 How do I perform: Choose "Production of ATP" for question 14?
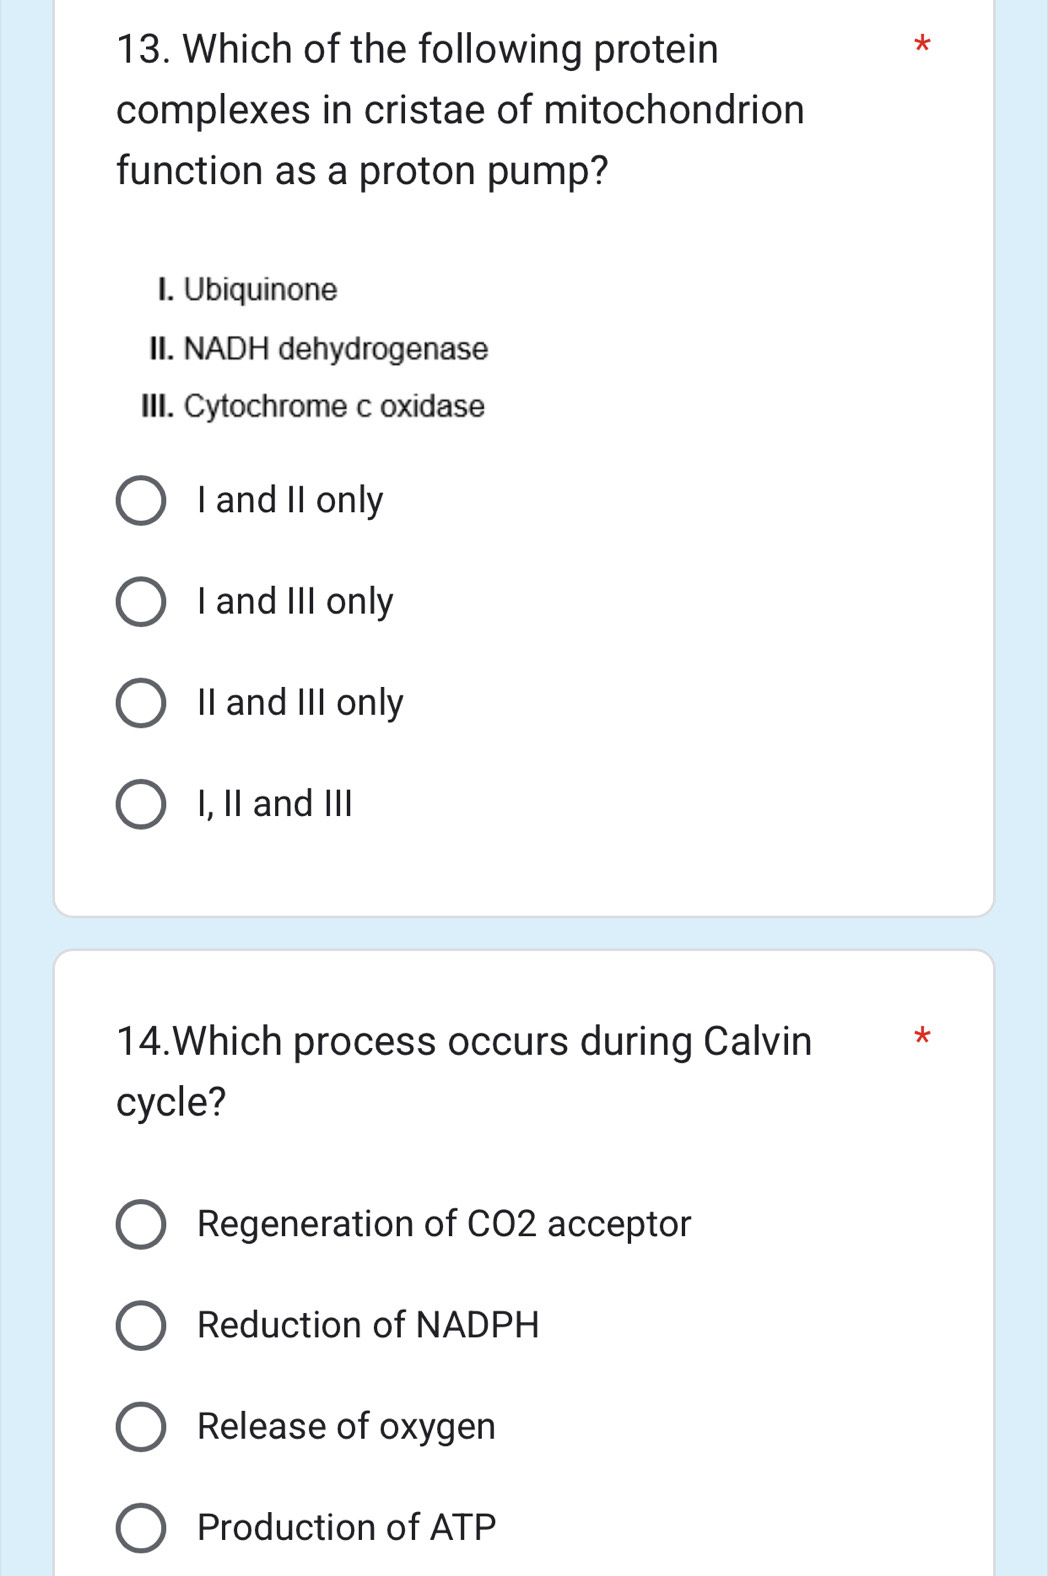click(x=141, y=1528)
